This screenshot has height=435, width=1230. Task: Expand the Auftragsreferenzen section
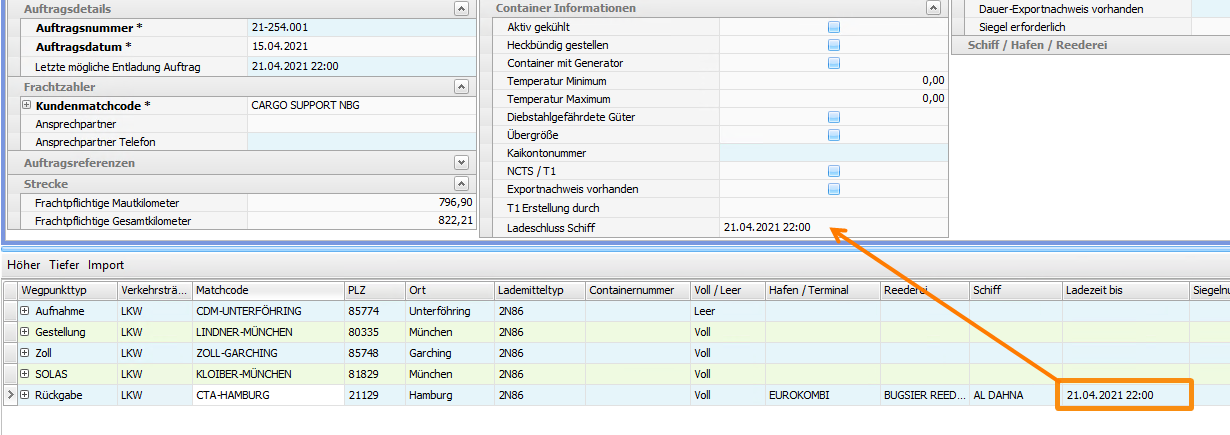click(x=461, y=162)
